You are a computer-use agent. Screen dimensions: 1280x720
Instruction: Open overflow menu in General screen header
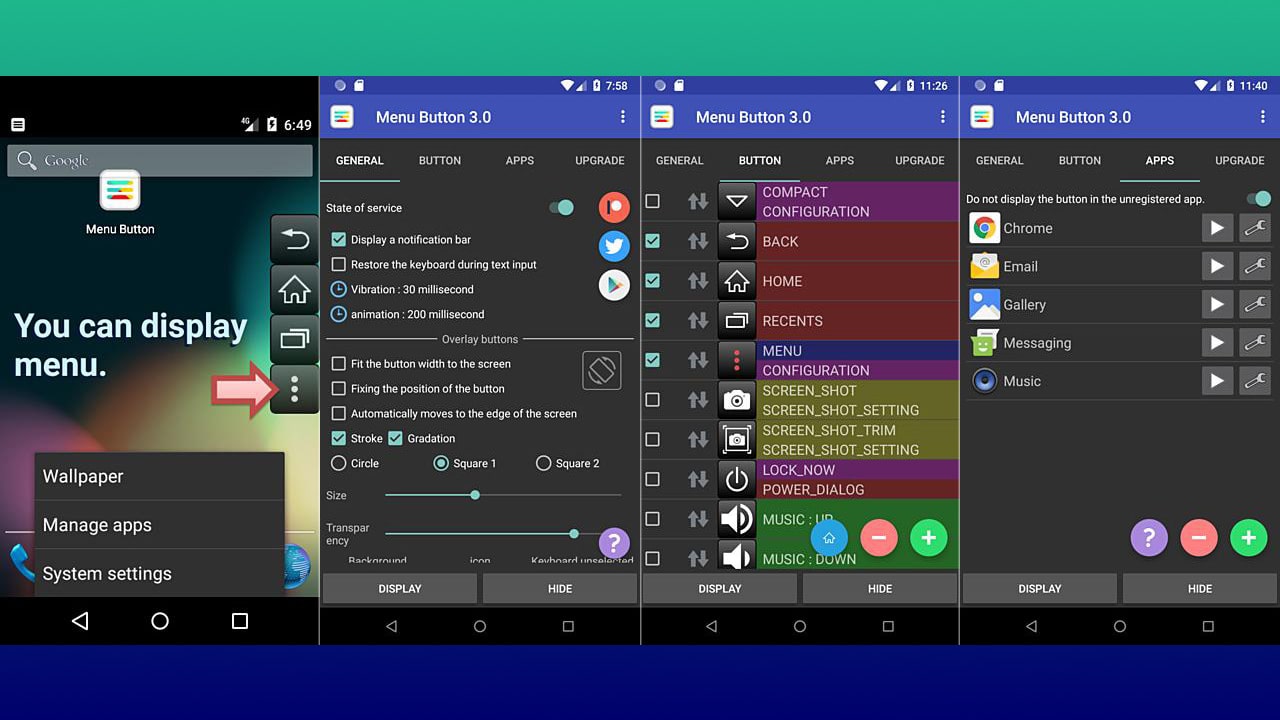622,117
